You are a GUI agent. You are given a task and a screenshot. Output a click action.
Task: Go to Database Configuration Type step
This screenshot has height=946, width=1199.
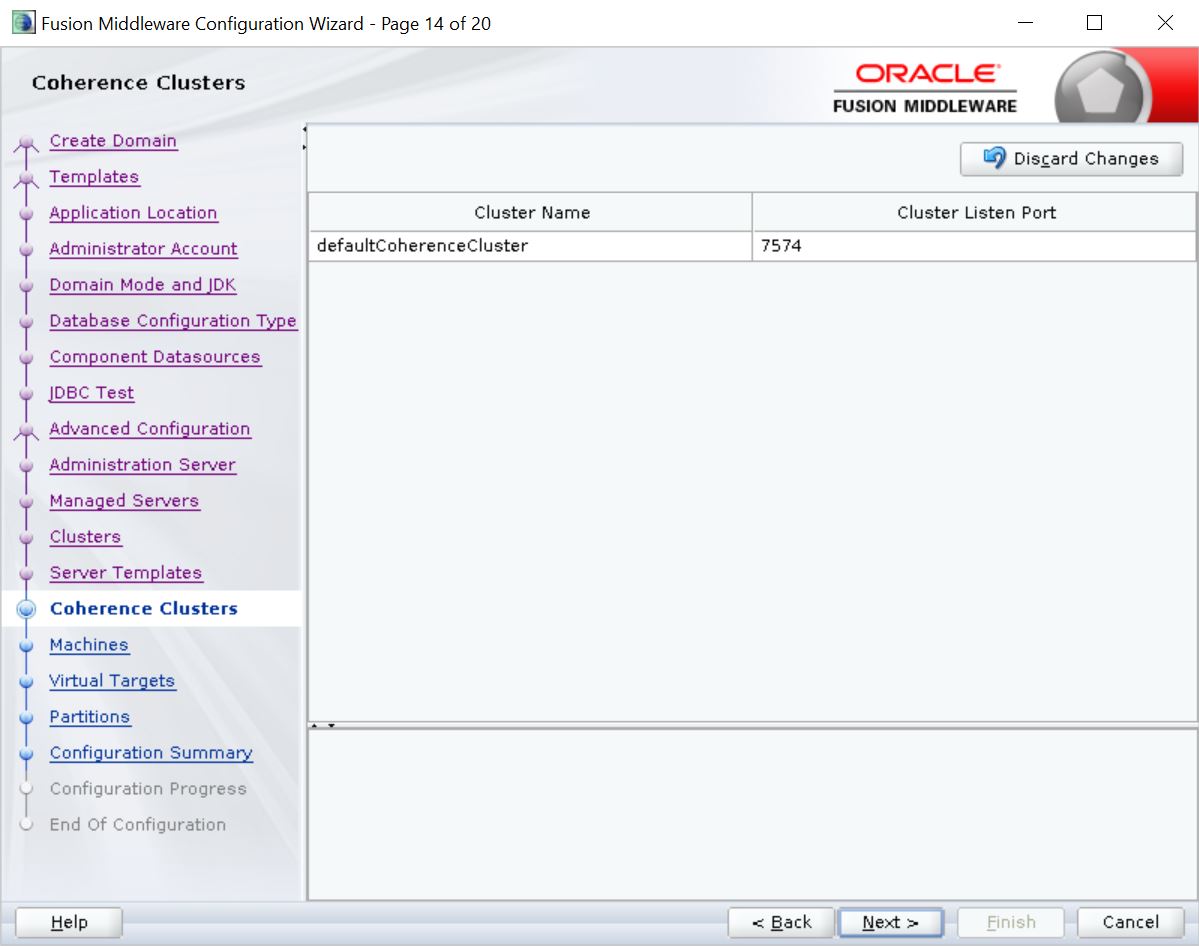(x=173, y=320)
